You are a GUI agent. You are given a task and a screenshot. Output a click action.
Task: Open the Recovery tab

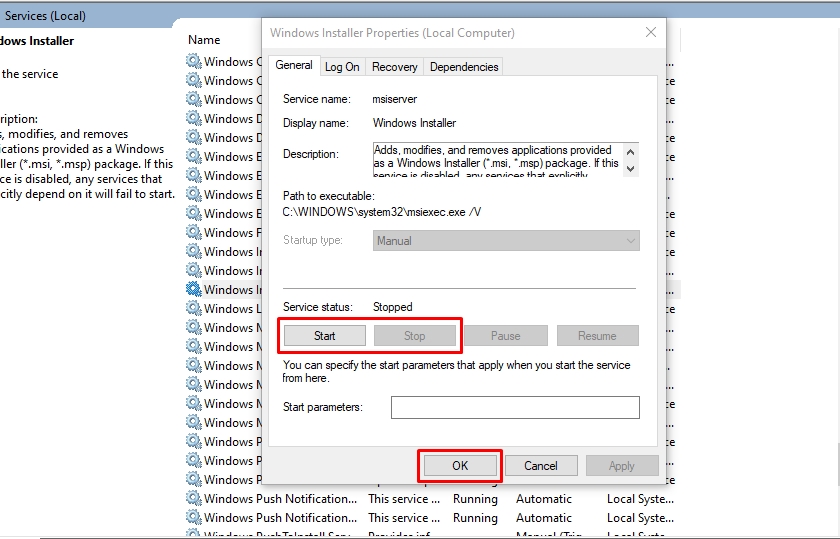(x=394, y=67)
